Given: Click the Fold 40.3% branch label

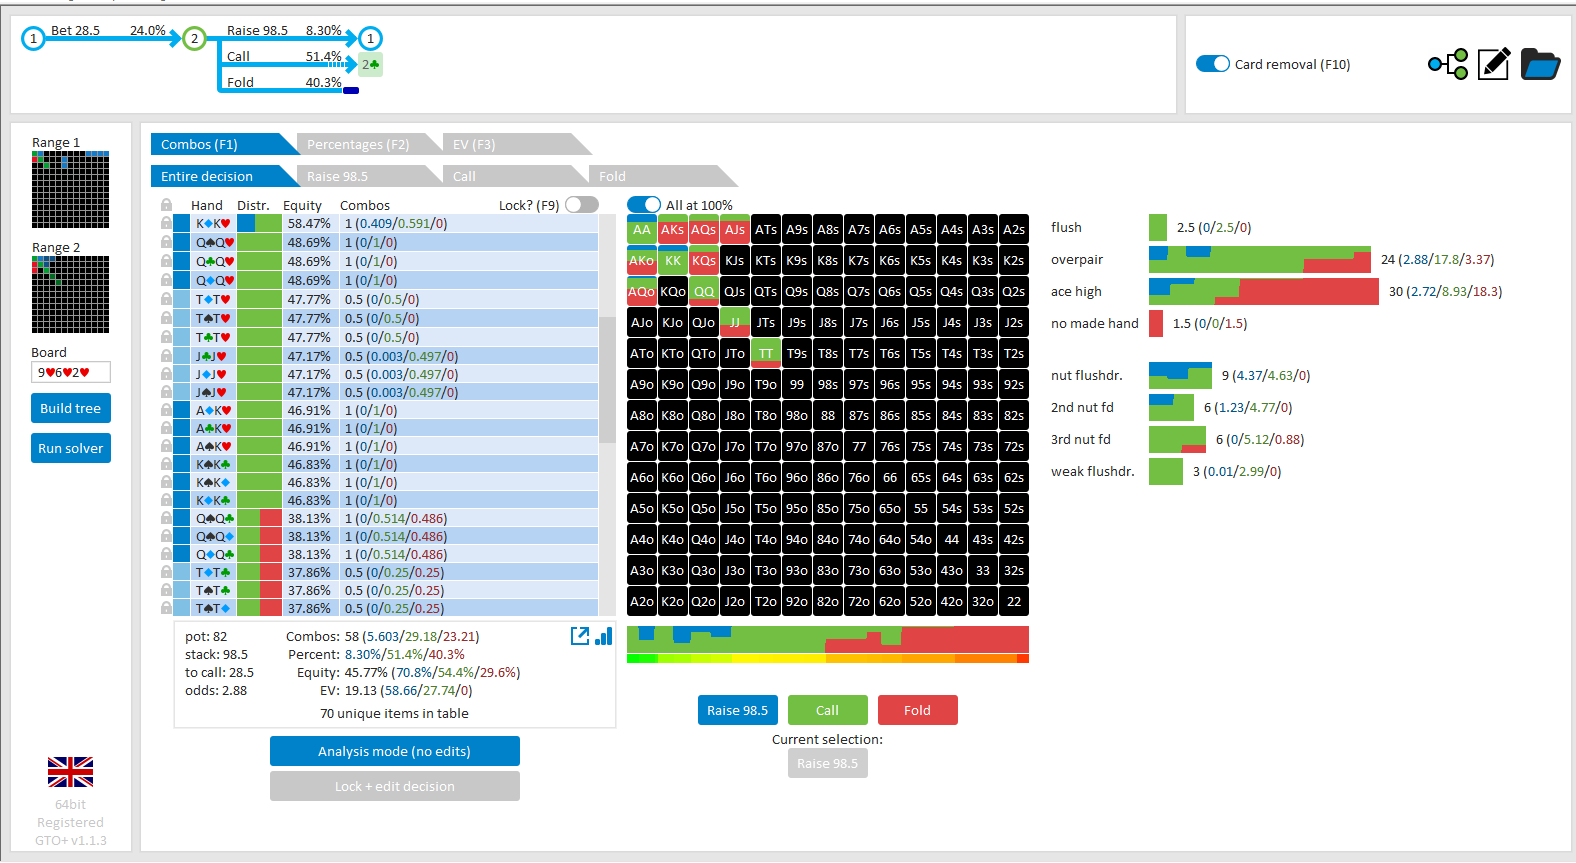Looking at the screenshot, I should 284,82.
